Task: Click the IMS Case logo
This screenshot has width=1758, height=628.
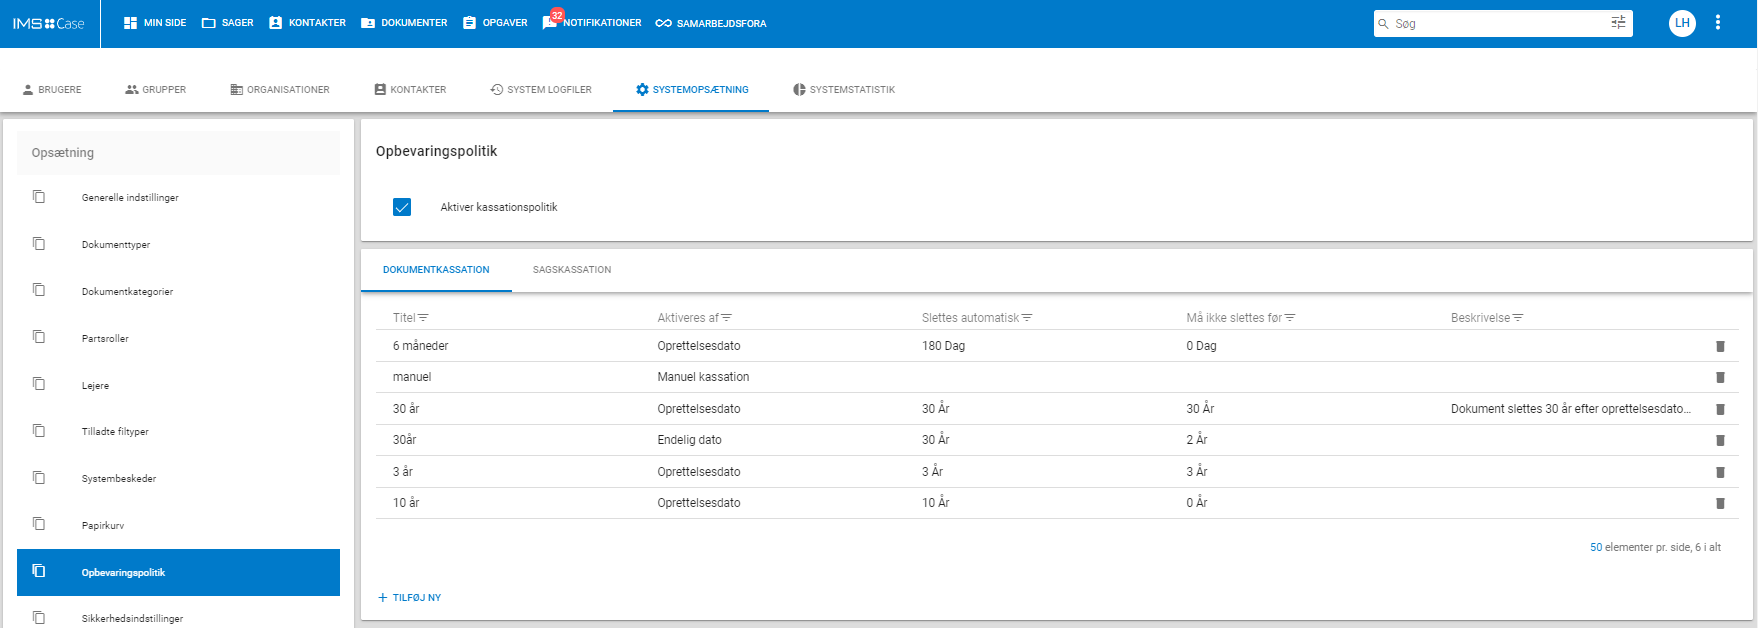Action: 48,23
